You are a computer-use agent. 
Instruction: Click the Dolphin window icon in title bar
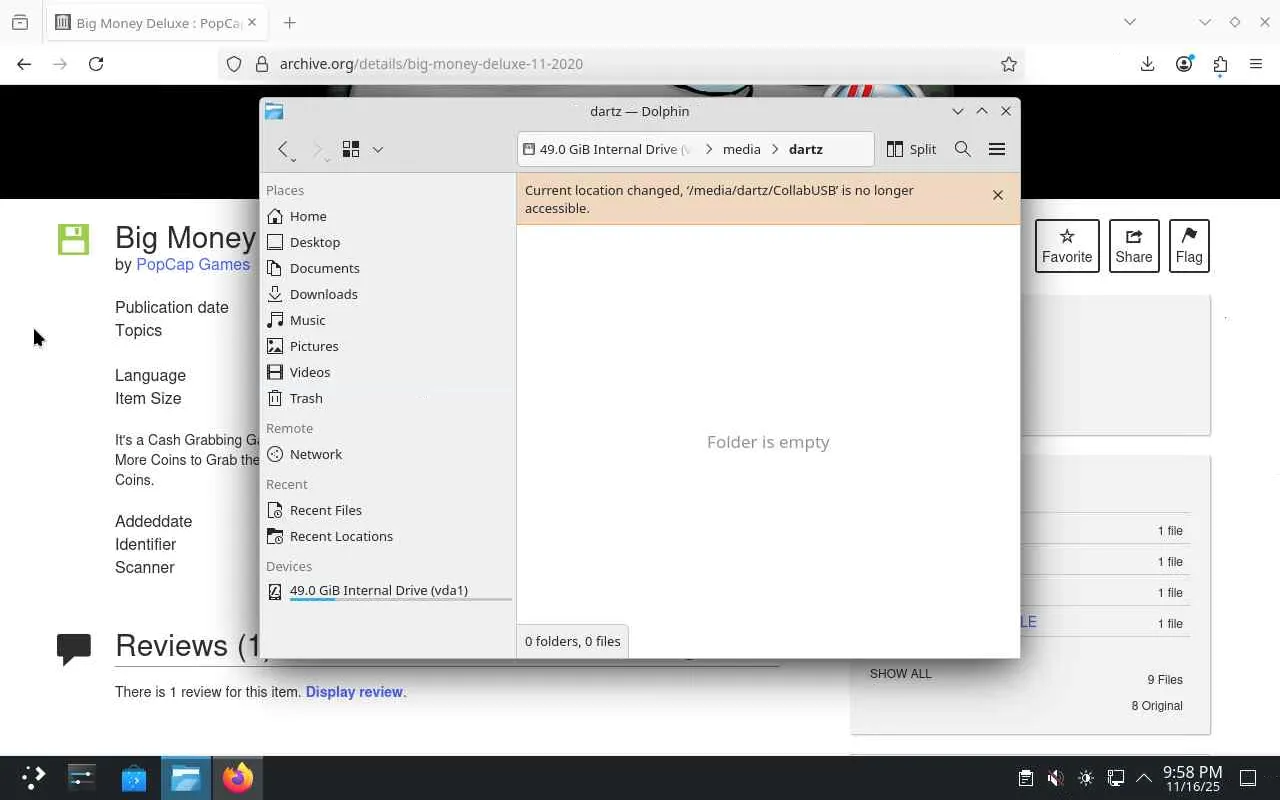point(274,111)
